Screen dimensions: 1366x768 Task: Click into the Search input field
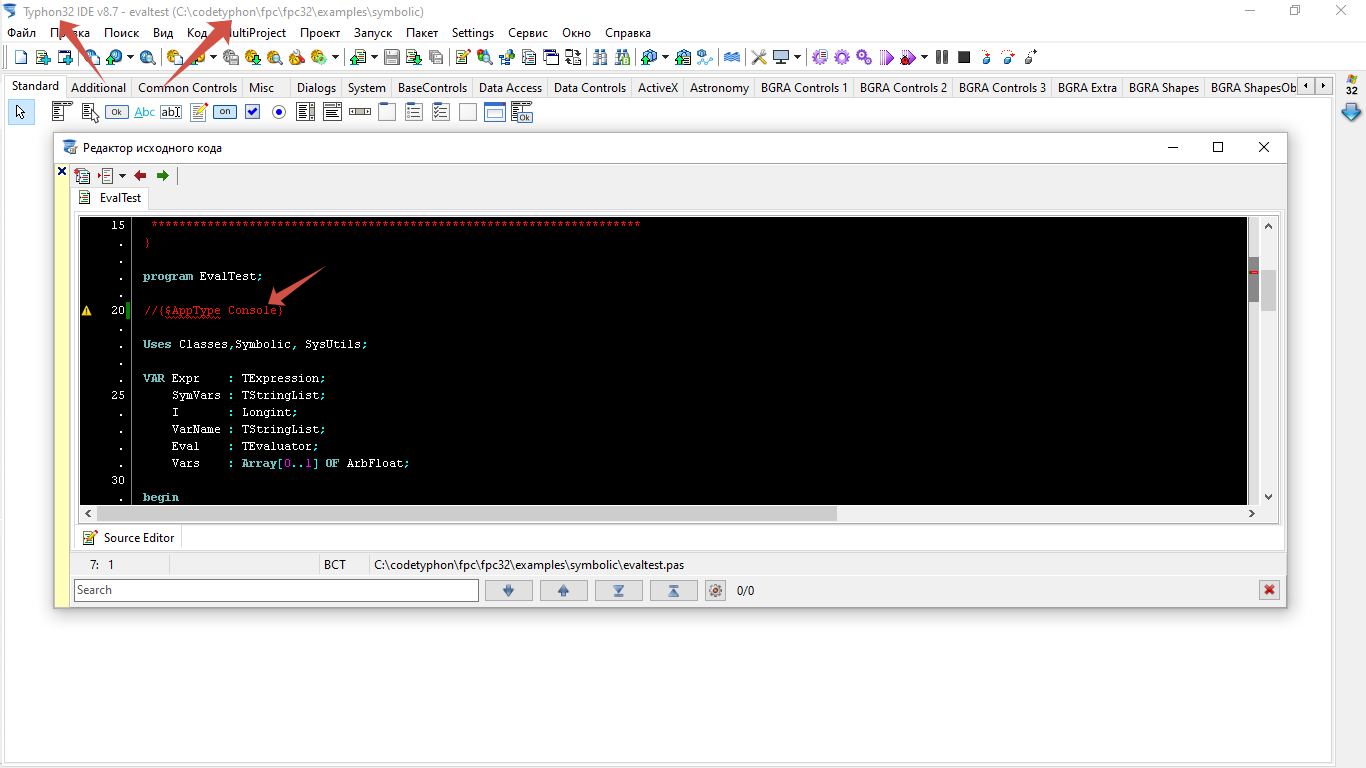coord(276,590)
